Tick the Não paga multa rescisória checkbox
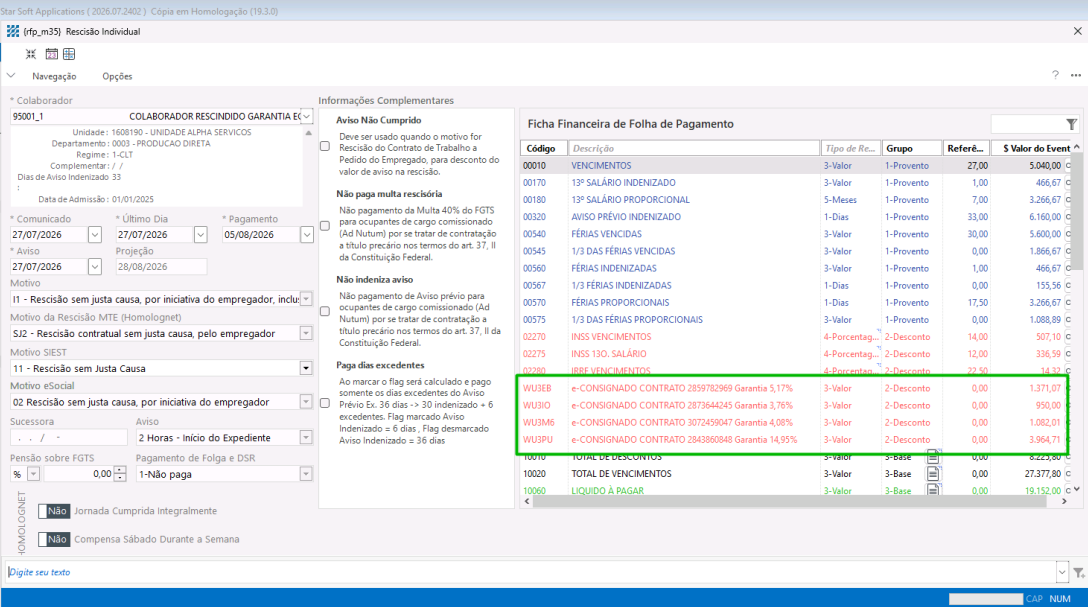Image resolution: width=1088 pixels, height=607 pixels. point(325,226)
